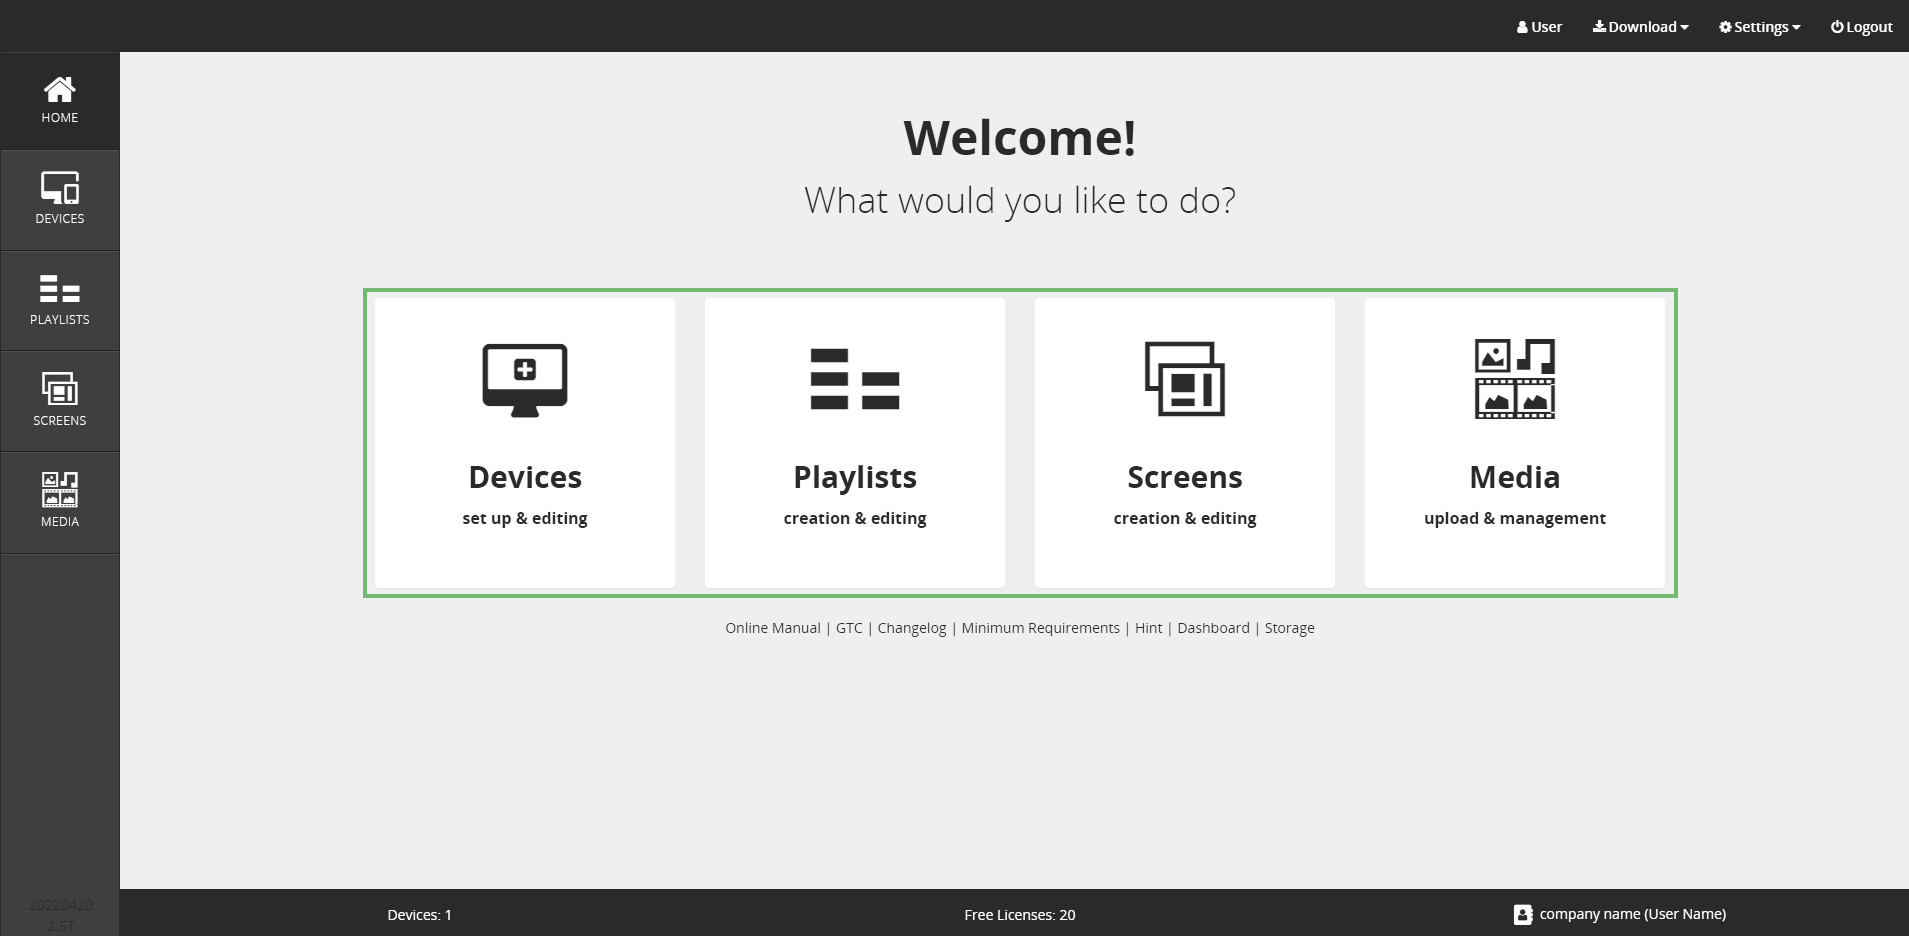Click 'set up & editing' subtitle
Screen dimensions: 1909x936
tap(525, 518)
